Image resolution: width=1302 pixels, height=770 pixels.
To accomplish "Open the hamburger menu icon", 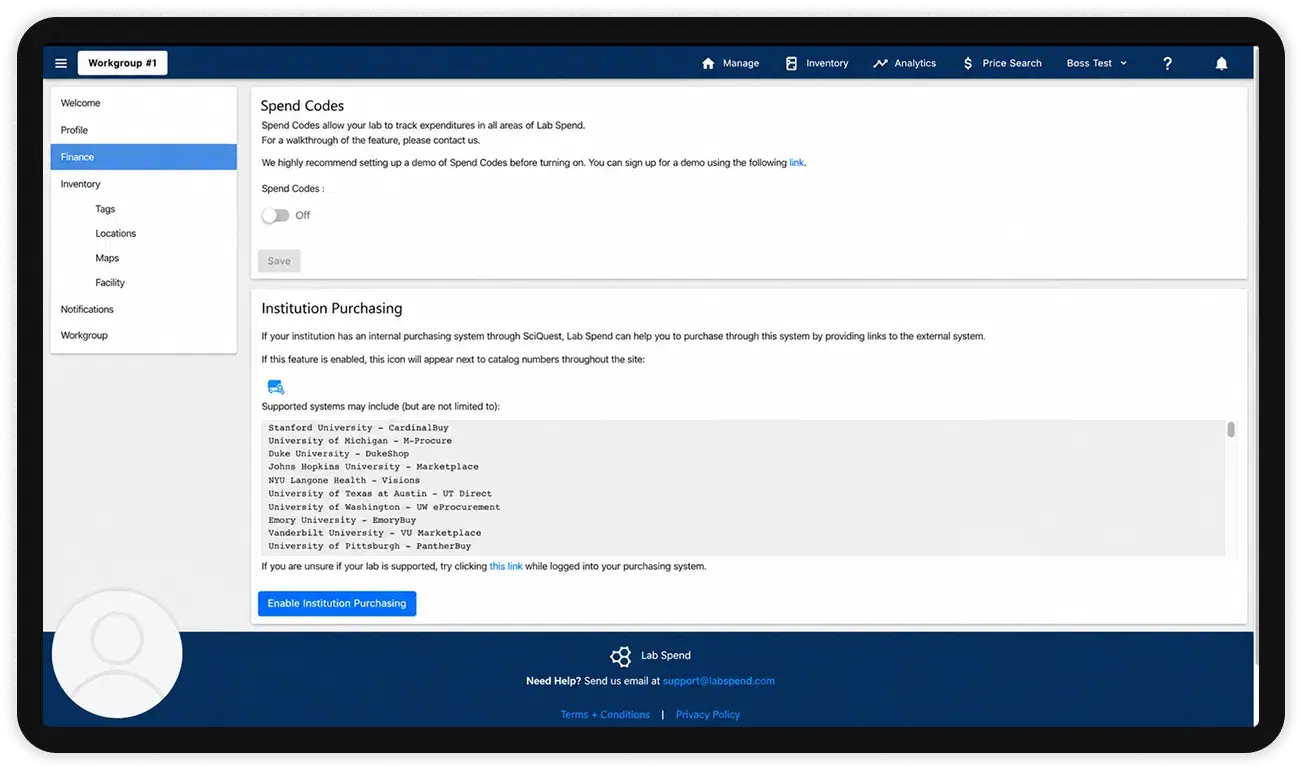I will click(x=61, y=63).
